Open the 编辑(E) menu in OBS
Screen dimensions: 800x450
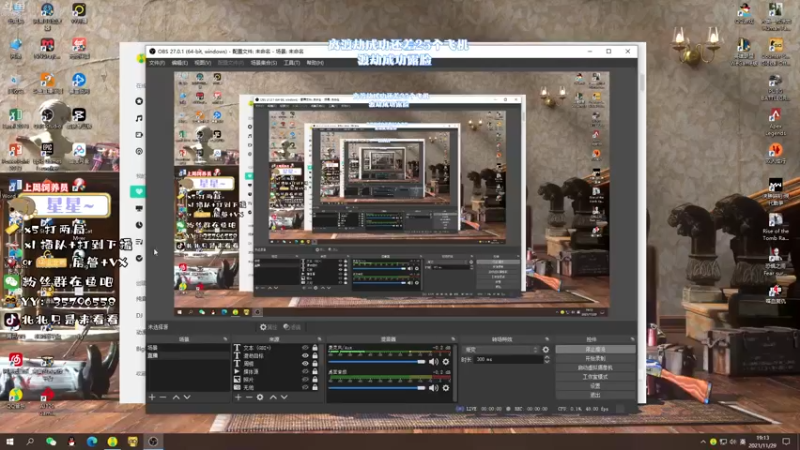180,63
